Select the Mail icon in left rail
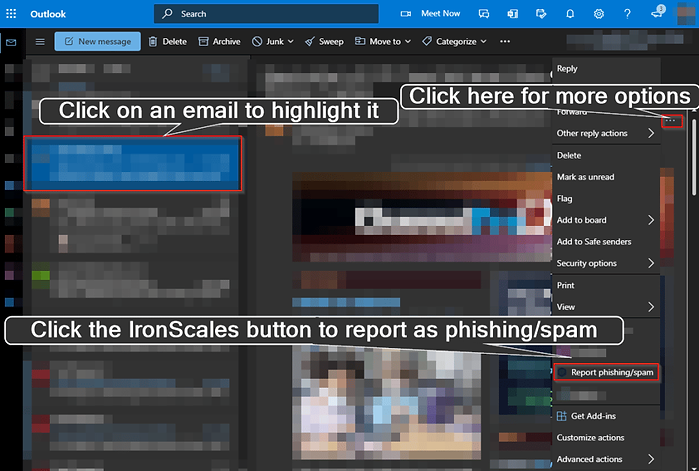699x471 pixels. pos(11,42)
